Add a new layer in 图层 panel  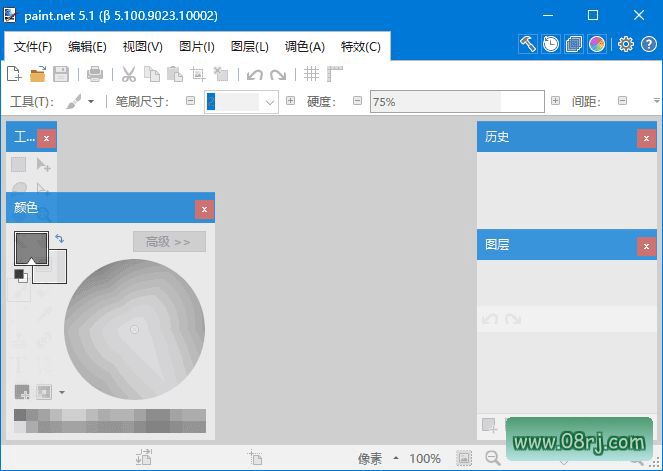pos(490,425)
